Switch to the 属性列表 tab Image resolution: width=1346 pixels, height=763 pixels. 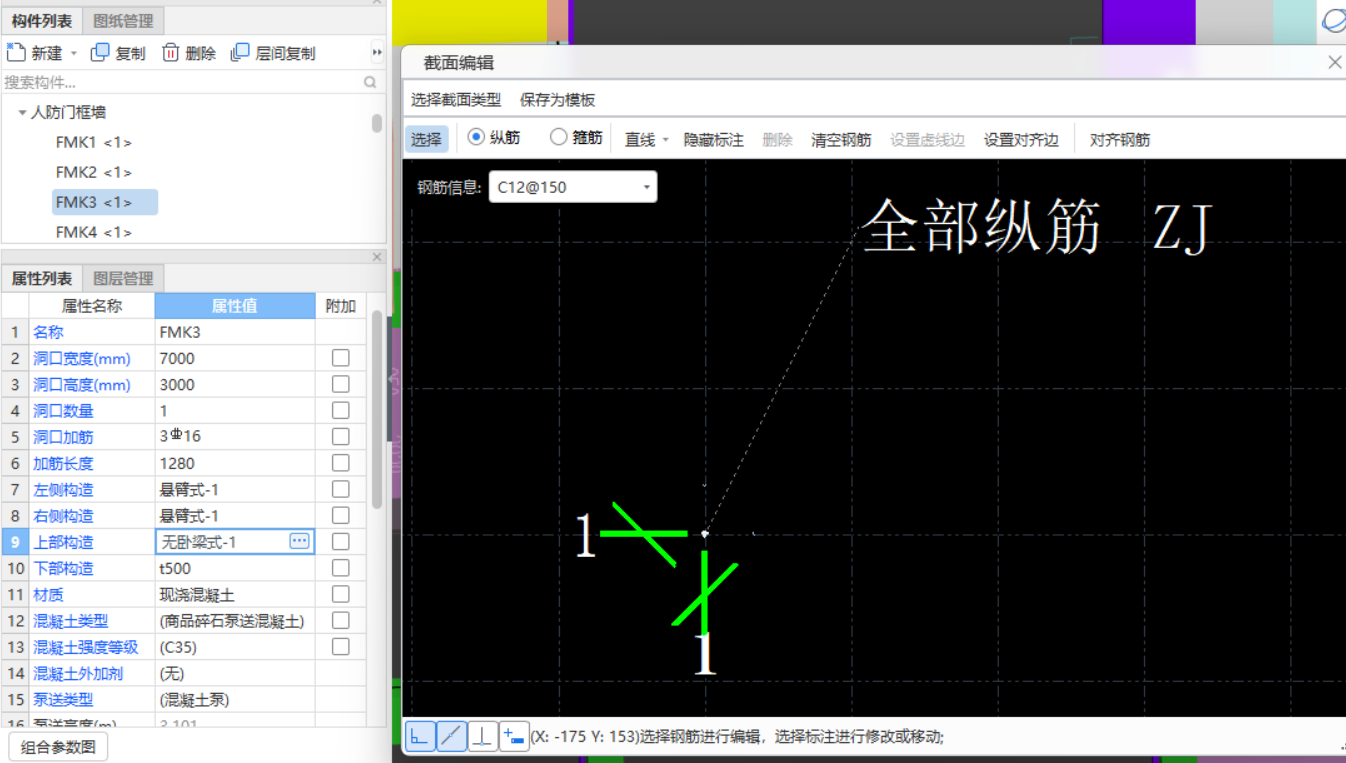click(x=42, y=278)
